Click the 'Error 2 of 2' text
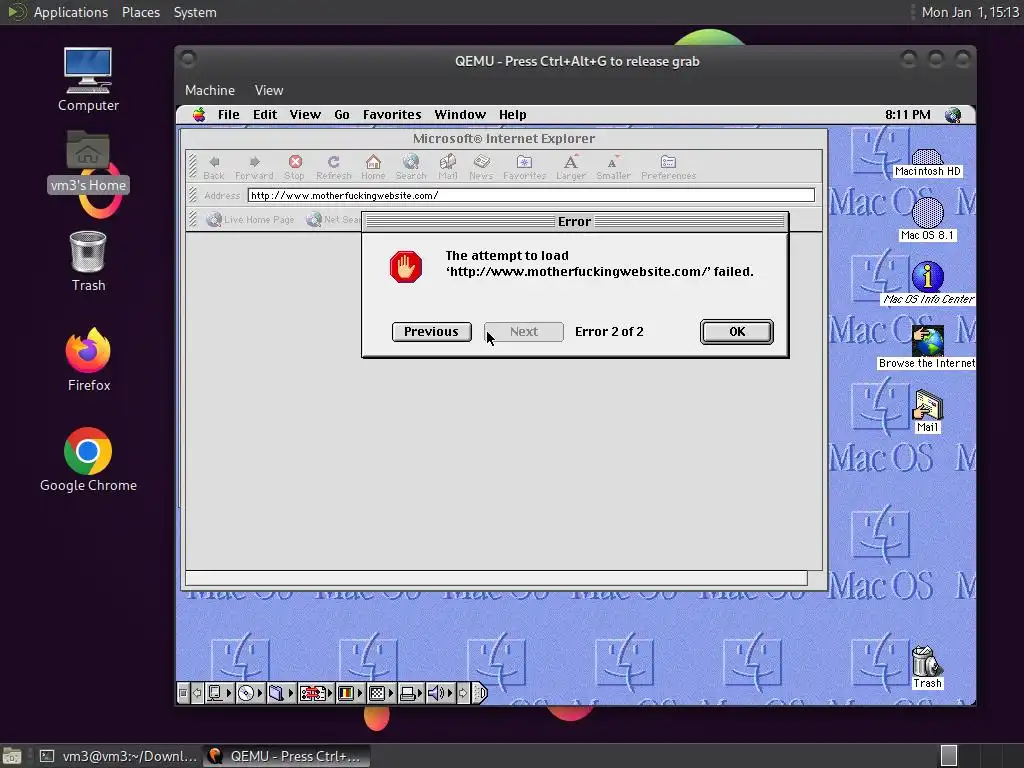 (x=609, y=332)
